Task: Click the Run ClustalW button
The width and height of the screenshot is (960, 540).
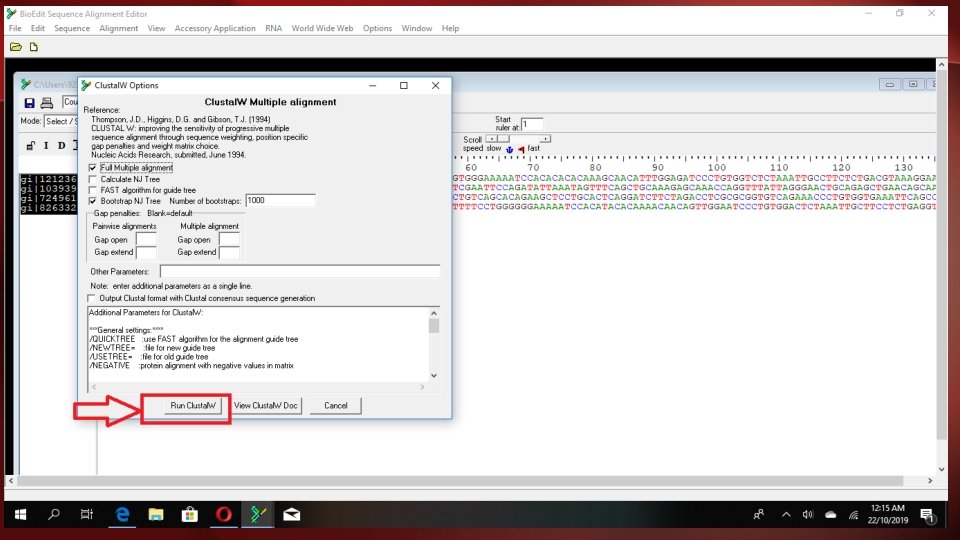Action: pos(193,405)
